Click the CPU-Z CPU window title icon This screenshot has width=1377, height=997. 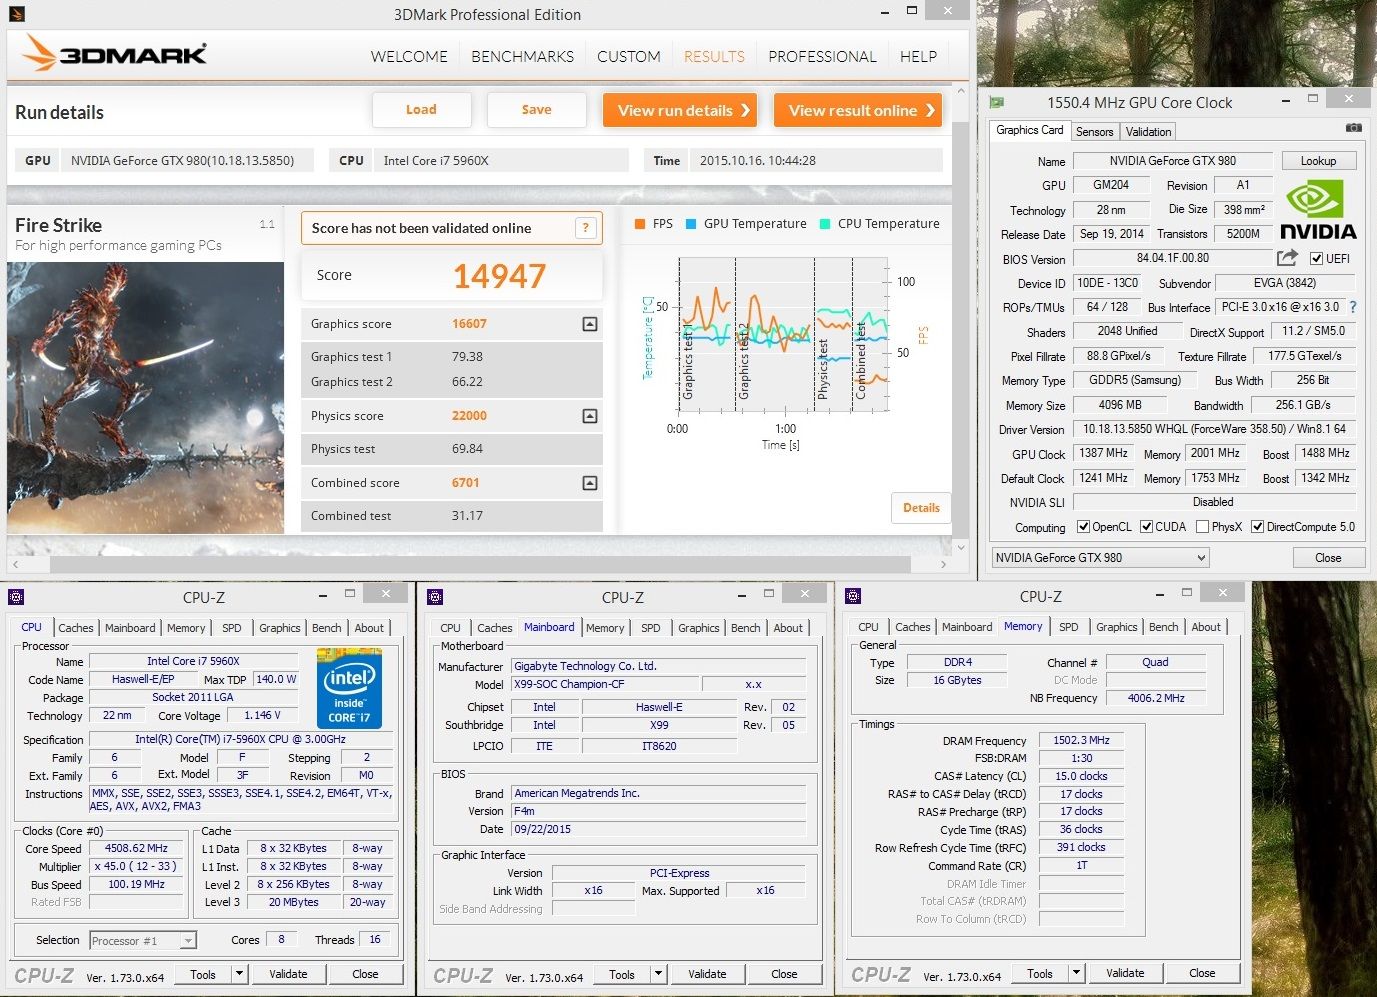16,597
